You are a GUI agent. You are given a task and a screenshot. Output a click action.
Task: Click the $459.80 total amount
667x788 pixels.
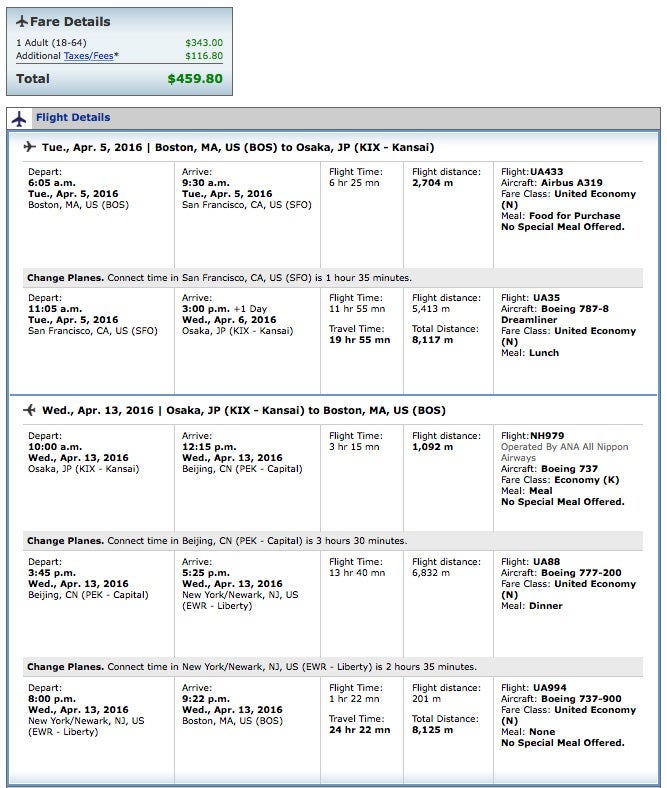click(195, 79)
